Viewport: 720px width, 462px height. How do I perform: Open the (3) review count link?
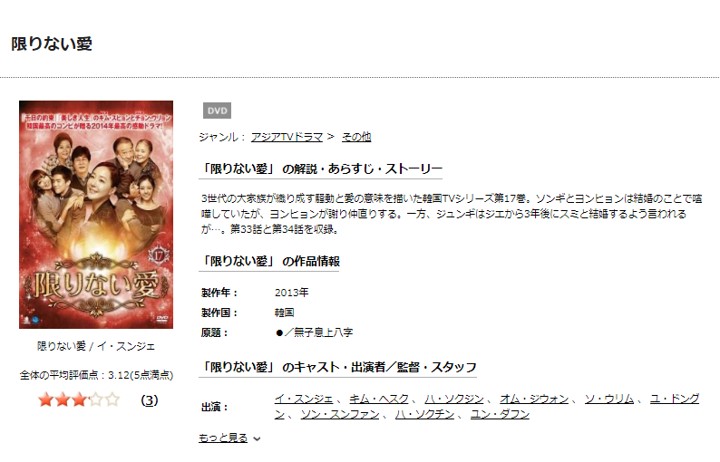point(149,400)
